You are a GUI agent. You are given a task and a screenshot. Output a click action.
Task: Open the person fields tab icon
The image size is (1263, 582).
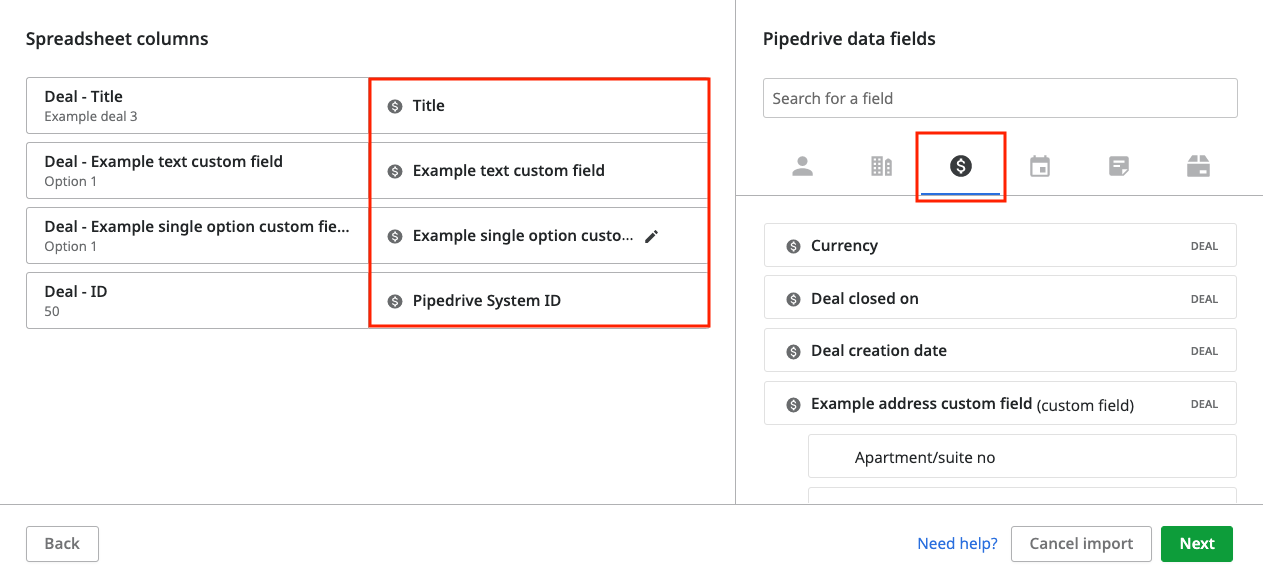(x=802, y=167)
